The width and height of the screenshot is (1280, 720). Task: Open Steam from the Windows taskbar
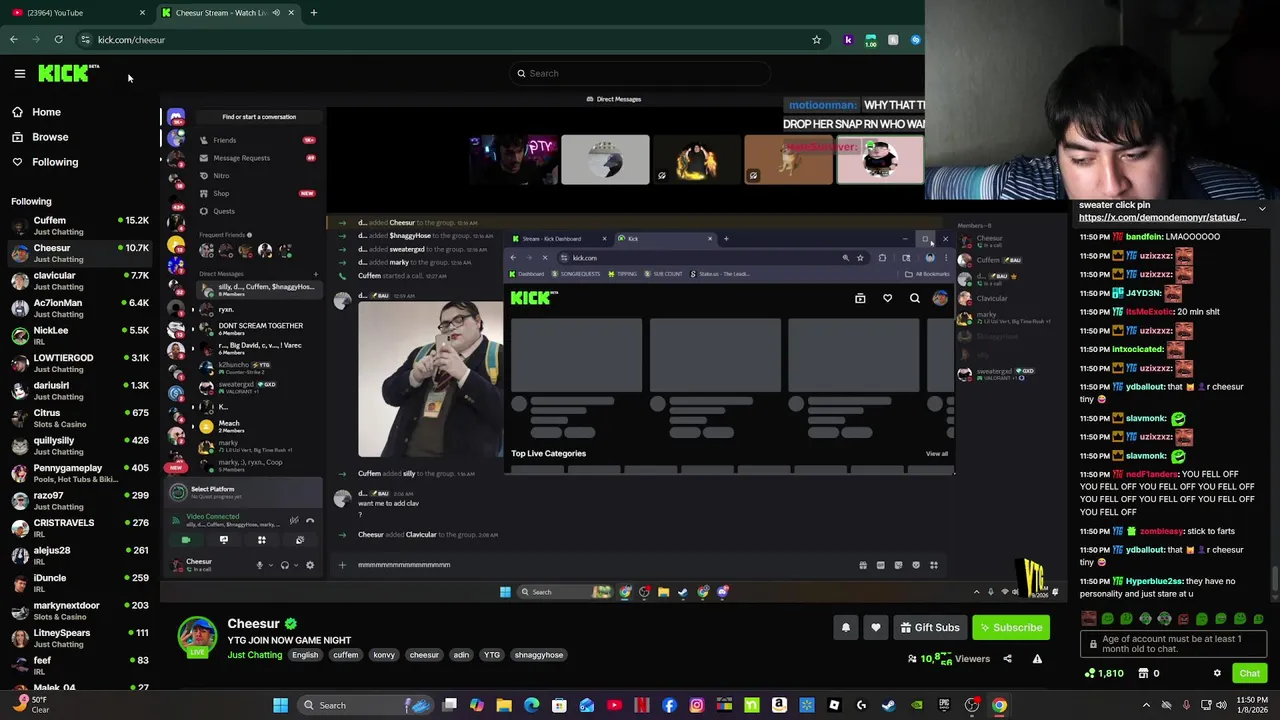(x=889, y=705)
